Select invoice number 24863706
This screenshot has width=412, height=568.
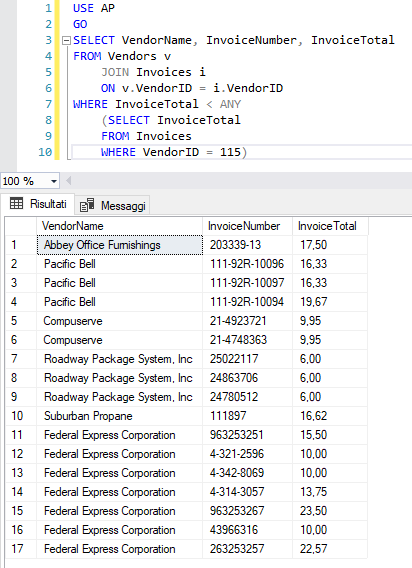click(247, 378)
